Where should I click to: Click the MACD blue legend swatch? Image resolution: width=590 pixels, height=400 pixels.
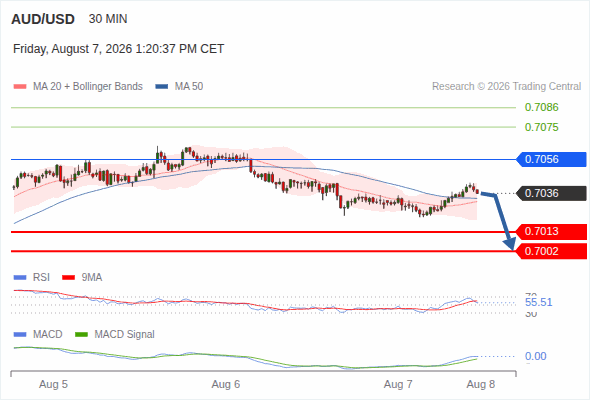[x=20, y=335]
